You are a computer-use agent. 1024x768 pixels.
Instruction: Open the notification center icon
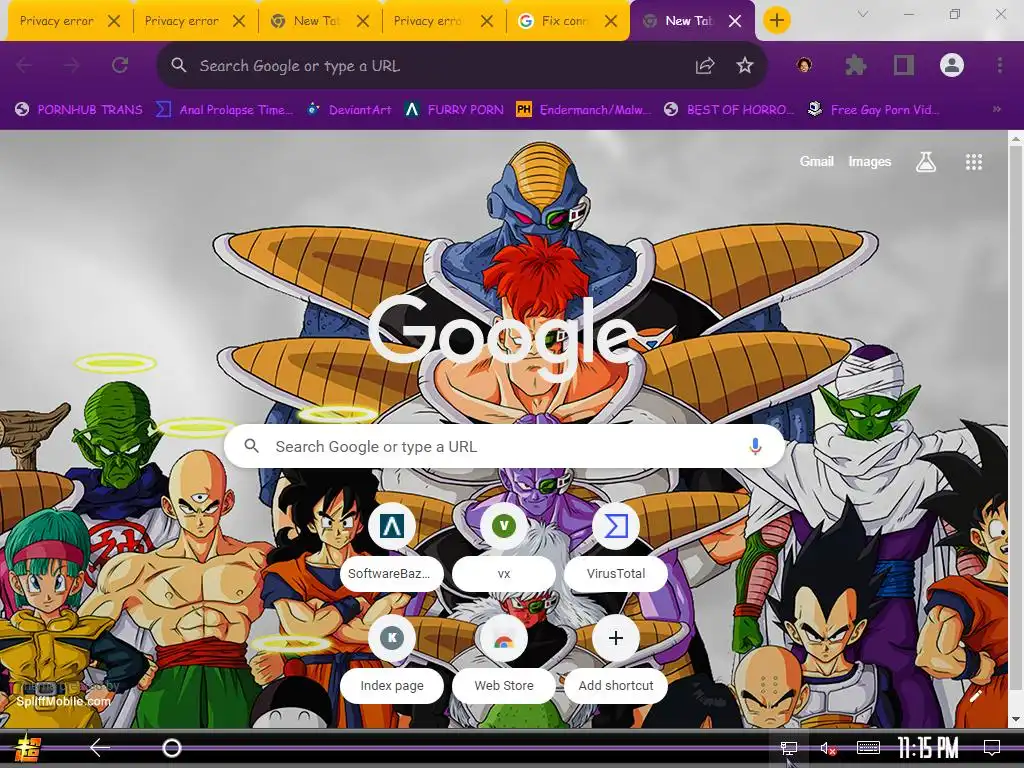pos(991,747)
